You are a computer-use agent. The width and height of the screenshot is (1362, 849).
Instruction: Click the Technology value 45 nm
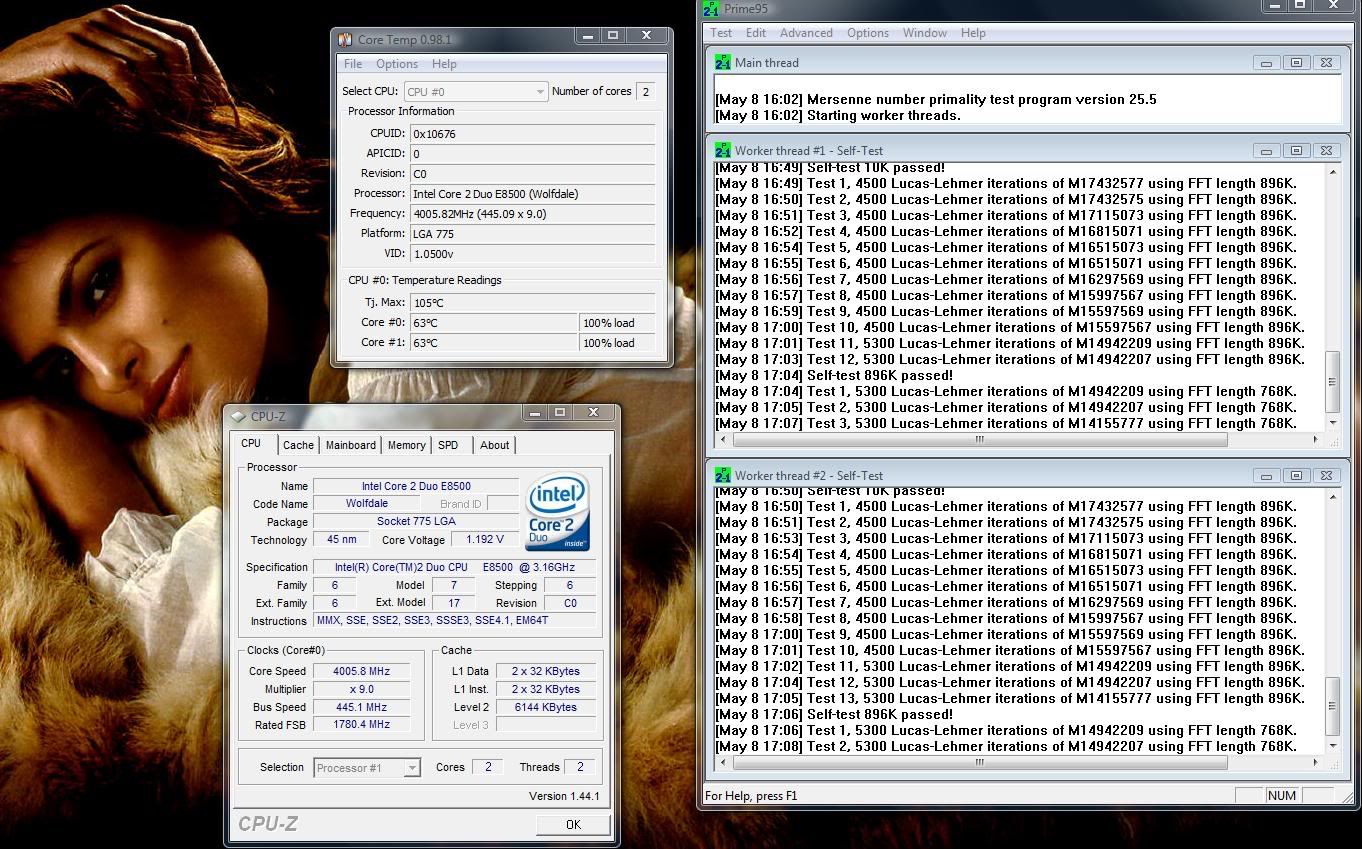point(341,540)
